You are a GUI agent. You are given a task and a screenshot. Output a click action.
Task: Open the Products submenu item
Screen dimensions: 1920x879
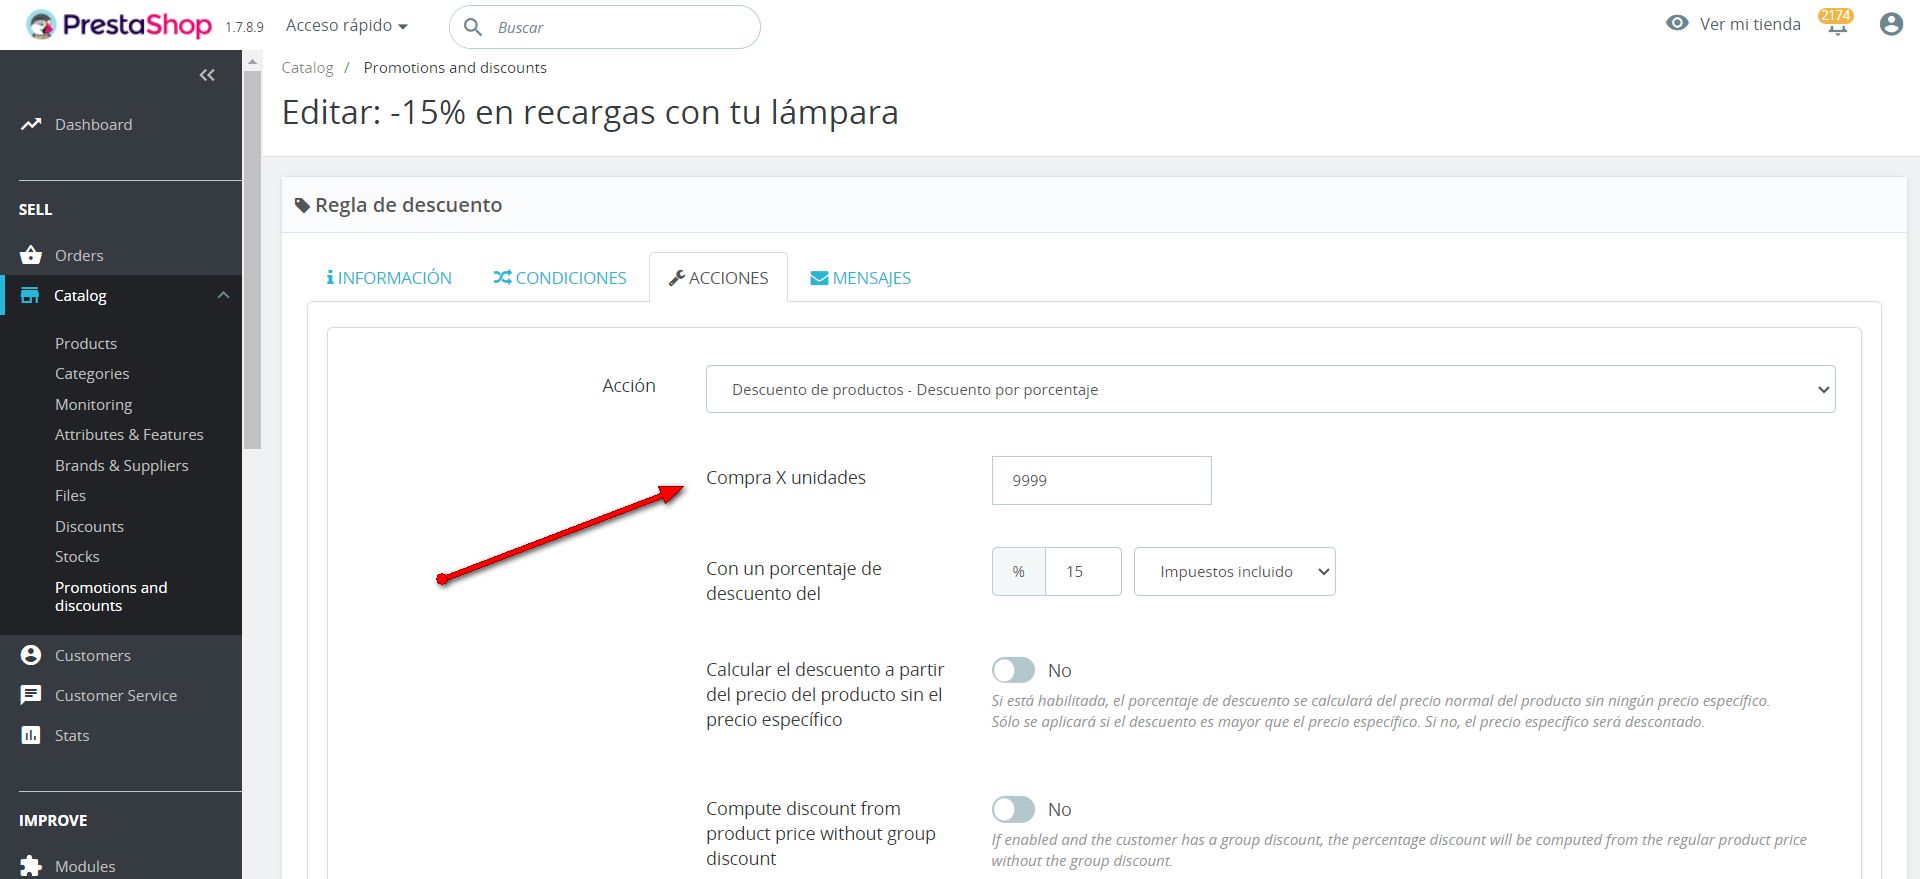coord(86,343)
